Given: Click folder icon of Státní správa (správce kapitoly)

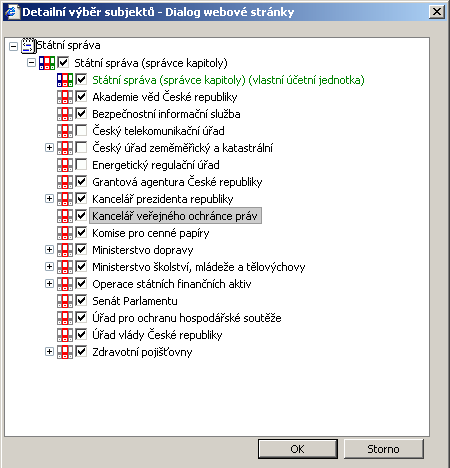Looking at the screenshot, I should pos(47,63).
